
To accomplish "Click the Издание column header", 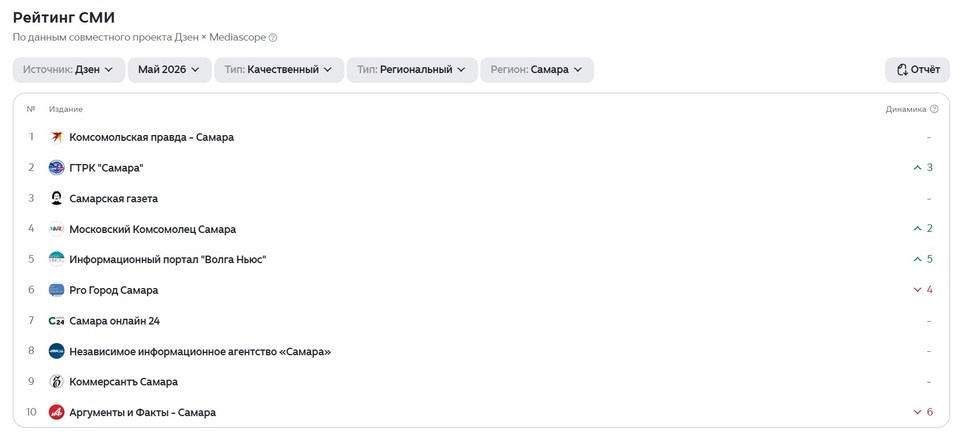I will [x=66, y=109].
